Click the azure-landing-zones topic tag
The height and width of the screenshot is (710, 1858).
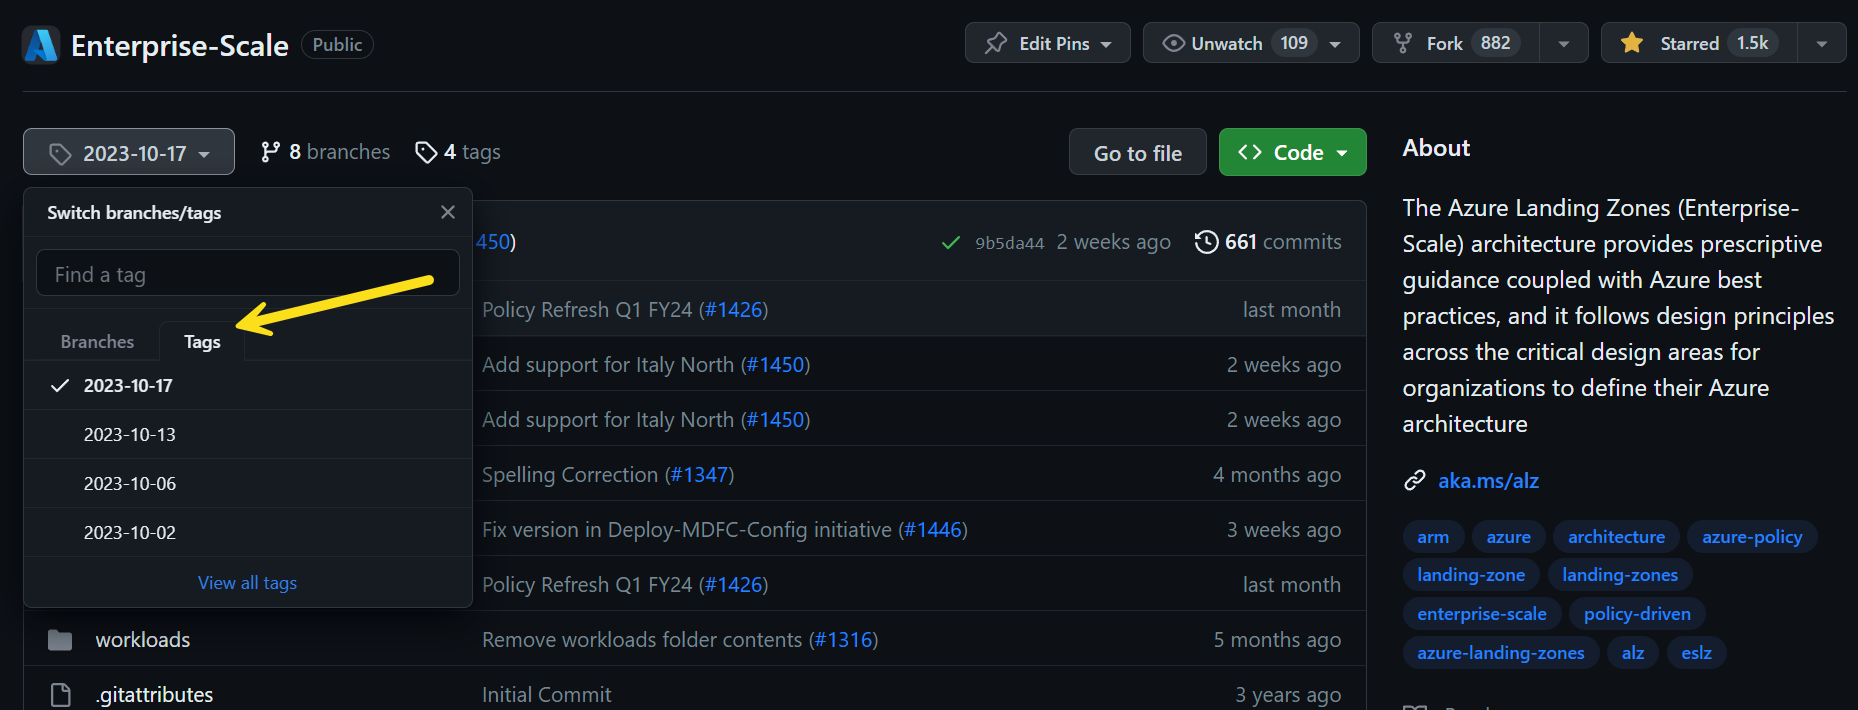click(x=1500, y=653)
